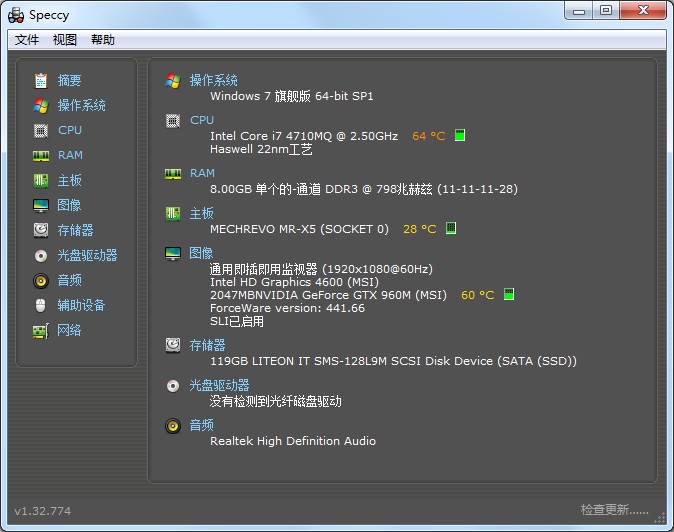Click the 存储器 heading link in summary

click(208, 345)
